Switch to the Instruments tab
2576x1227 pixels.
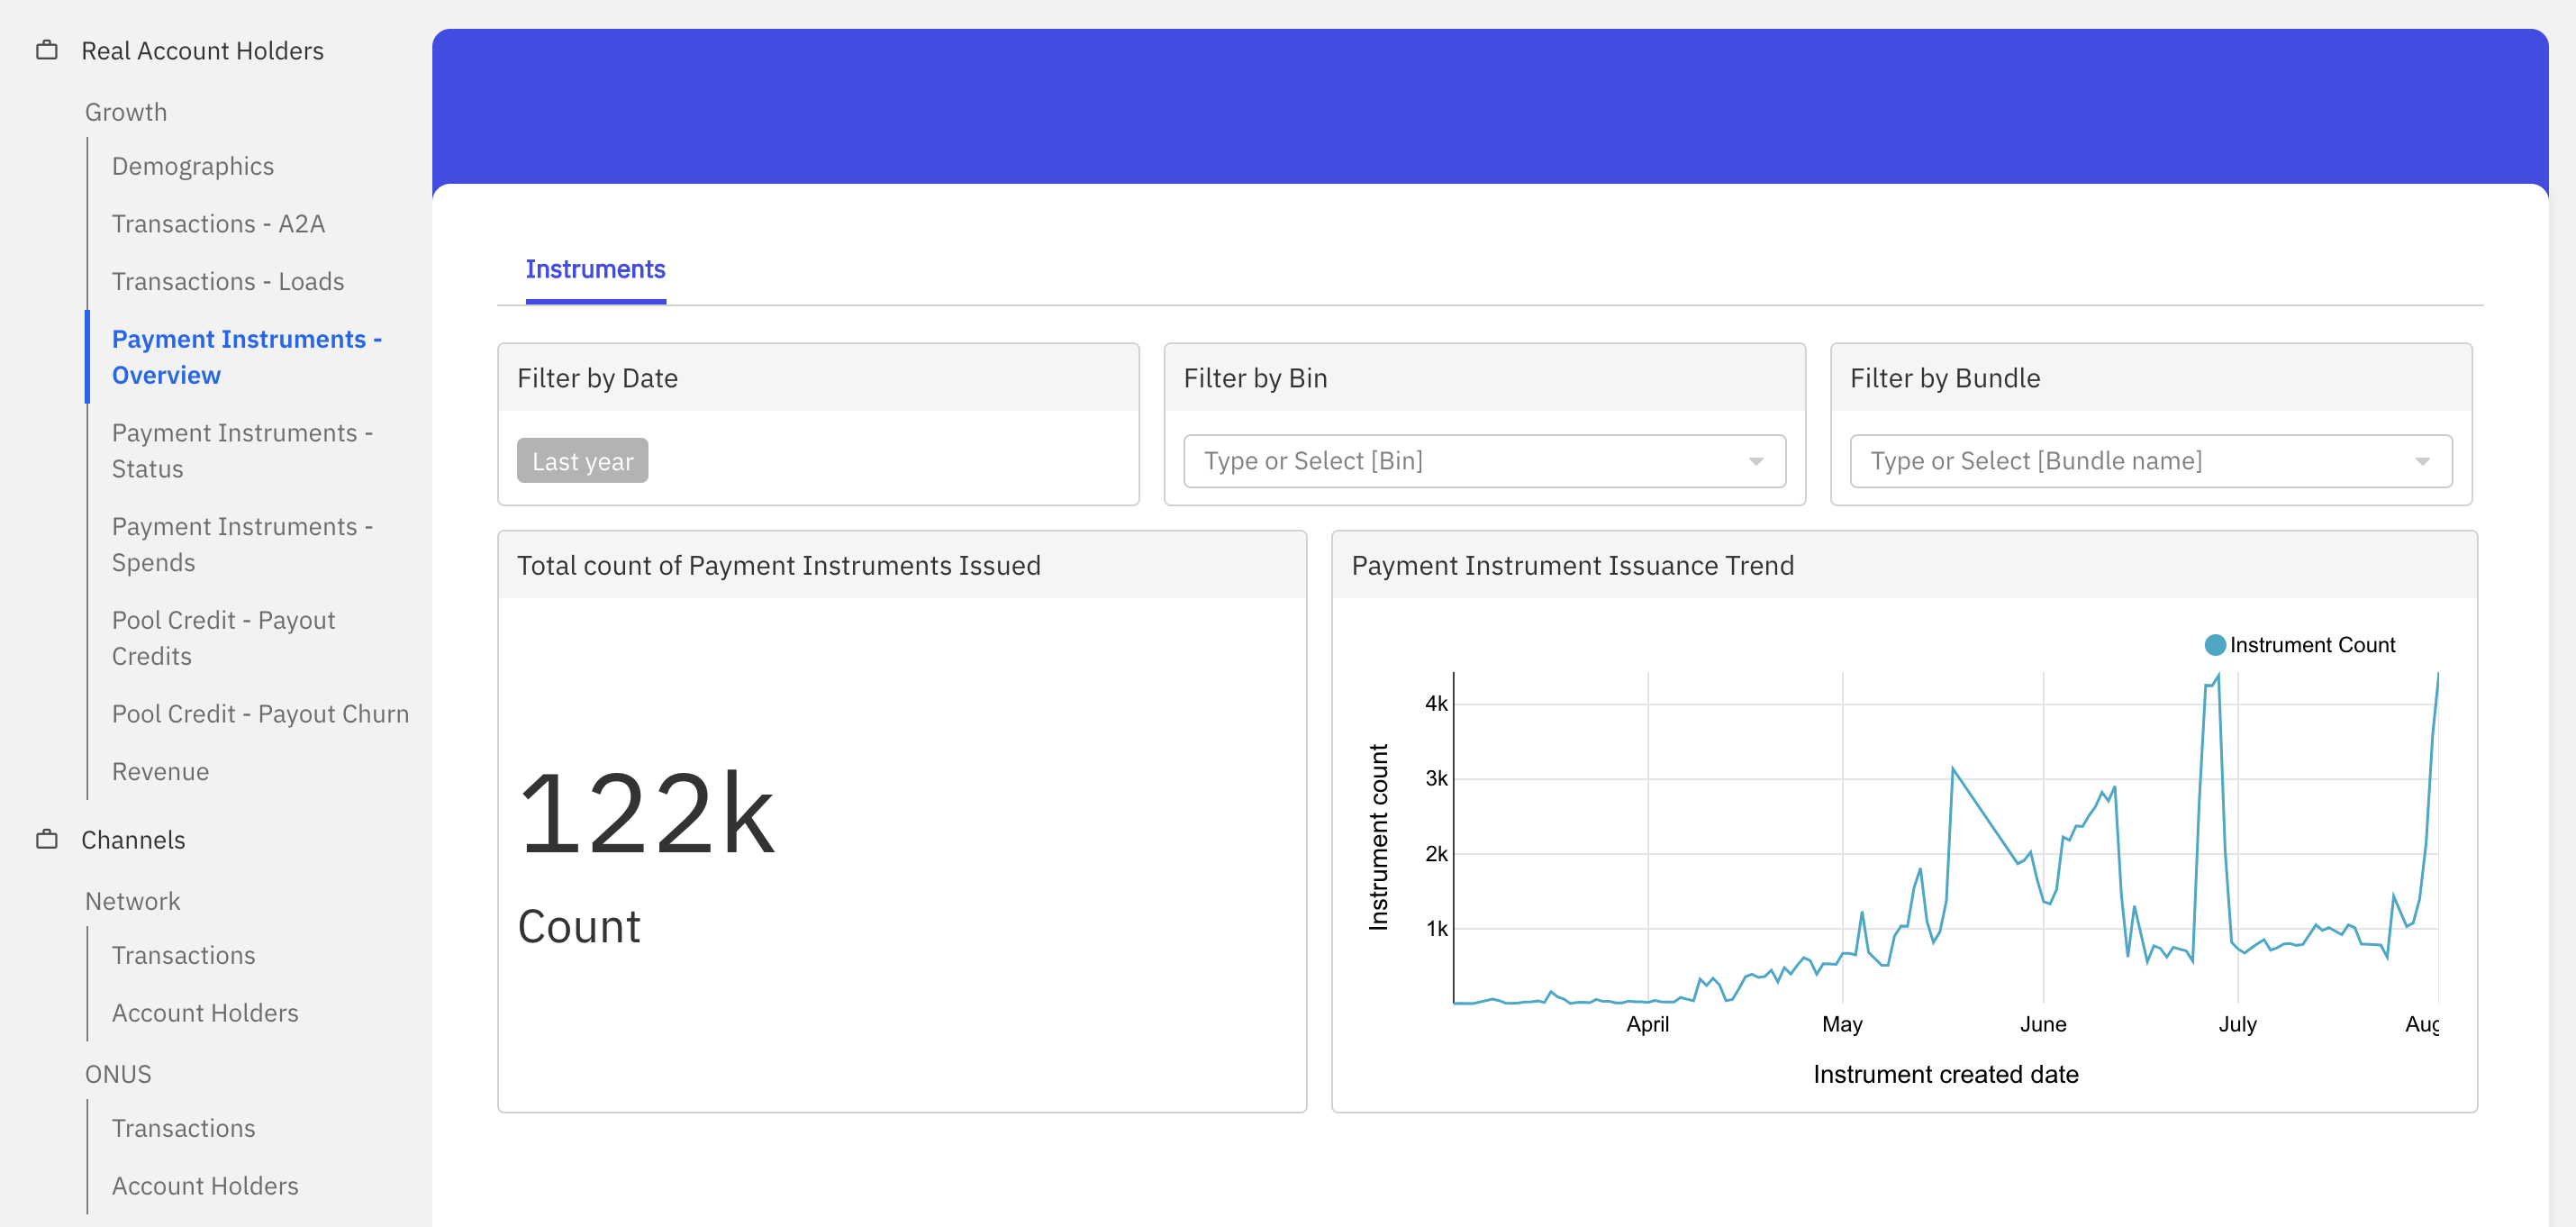pos(595,269)
